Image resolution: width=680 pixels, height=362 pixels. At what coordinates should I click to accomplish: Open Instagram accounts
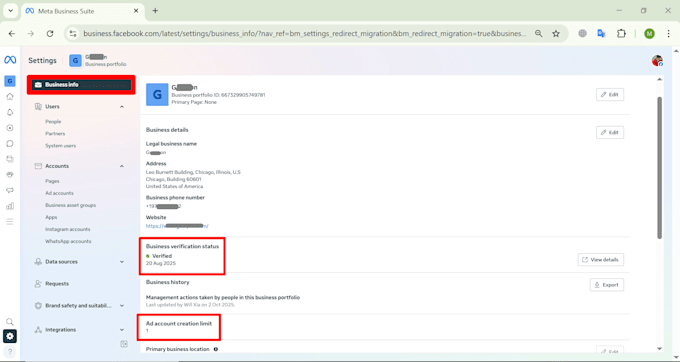(x=68, y=229)
